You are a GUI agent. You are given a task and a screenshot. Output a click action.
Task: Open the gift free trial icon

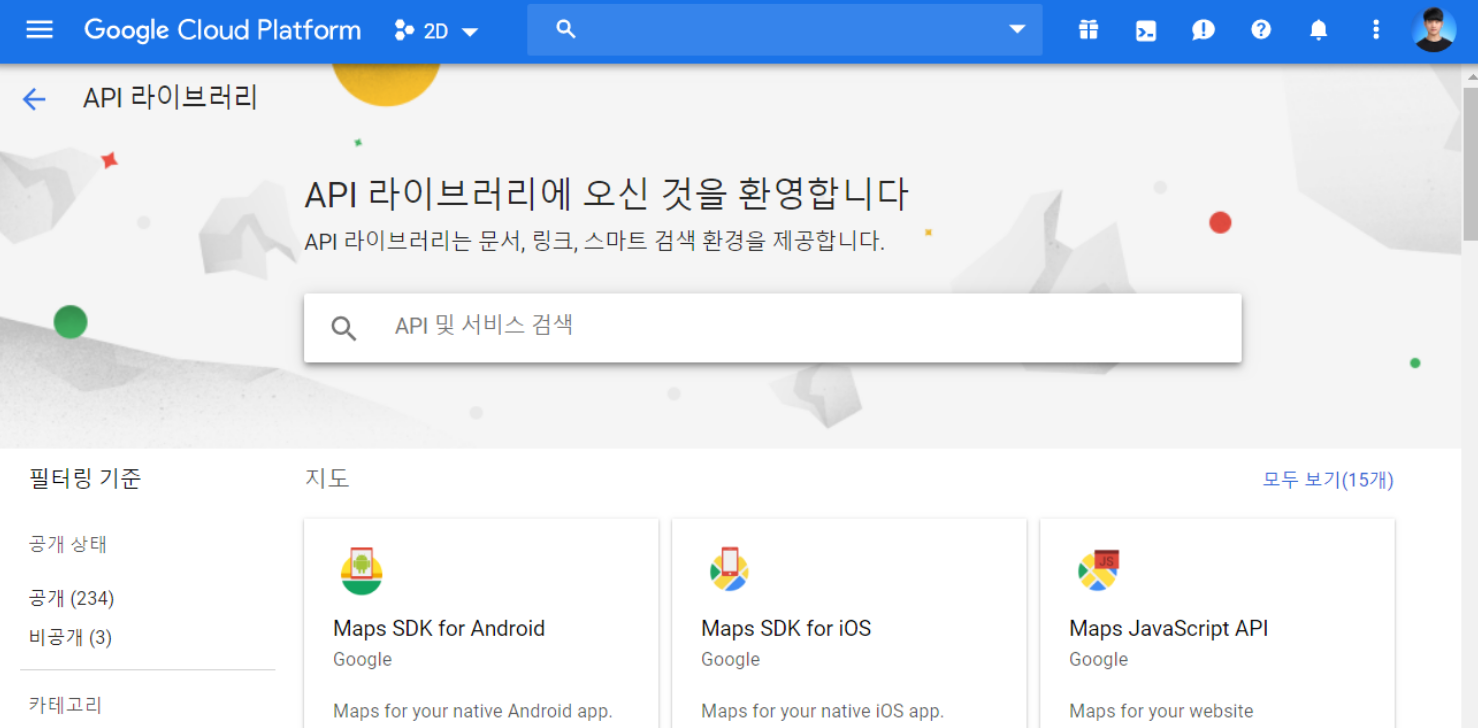[1088, 30]
